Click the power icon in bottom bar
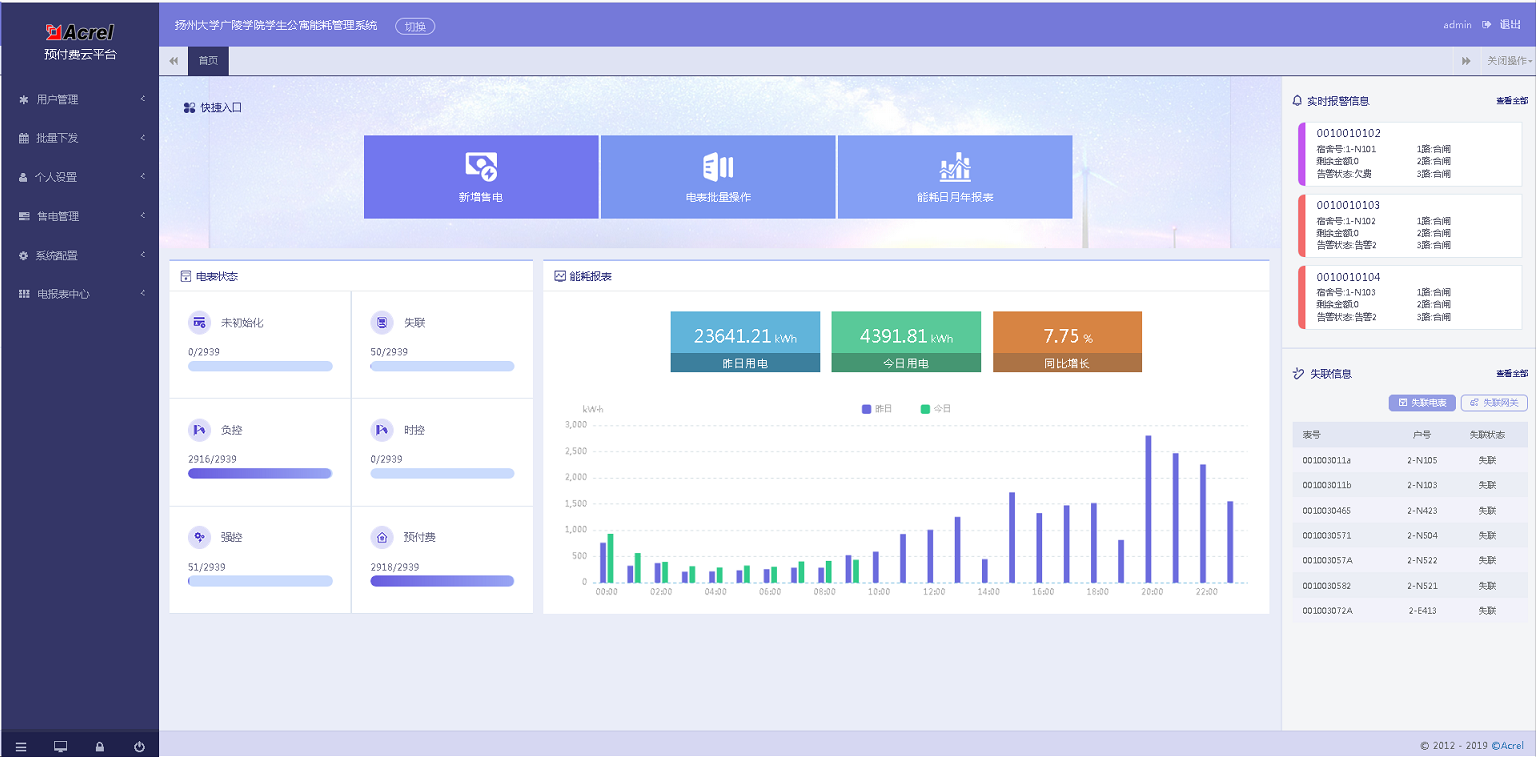Viewport: 1536px width, 757px height. tap(139, 746)
